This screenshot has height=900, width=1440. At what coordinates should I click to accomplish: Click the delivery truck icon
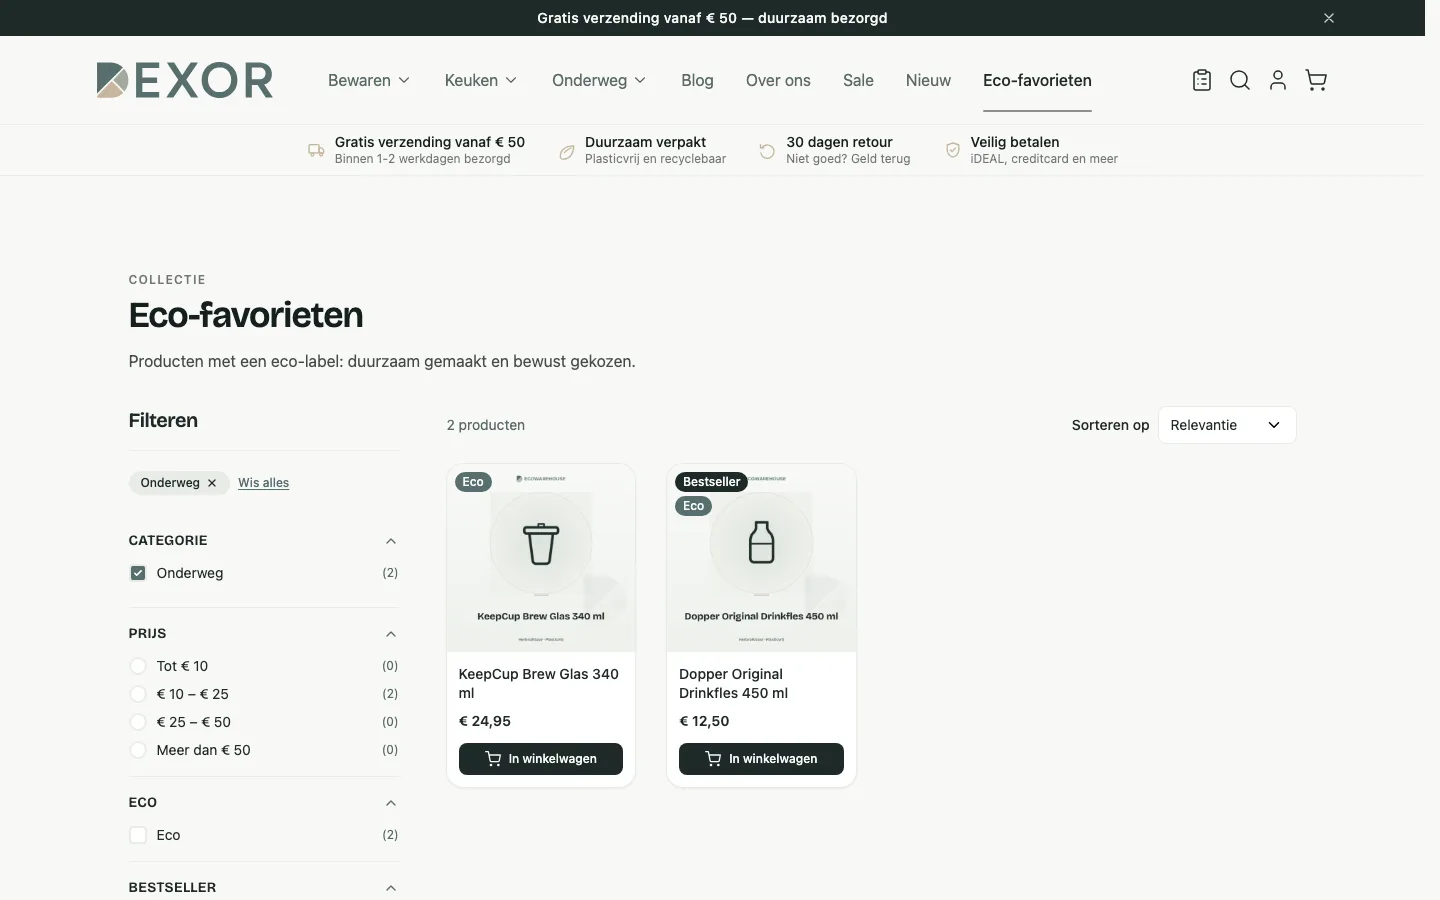(316, 150)
